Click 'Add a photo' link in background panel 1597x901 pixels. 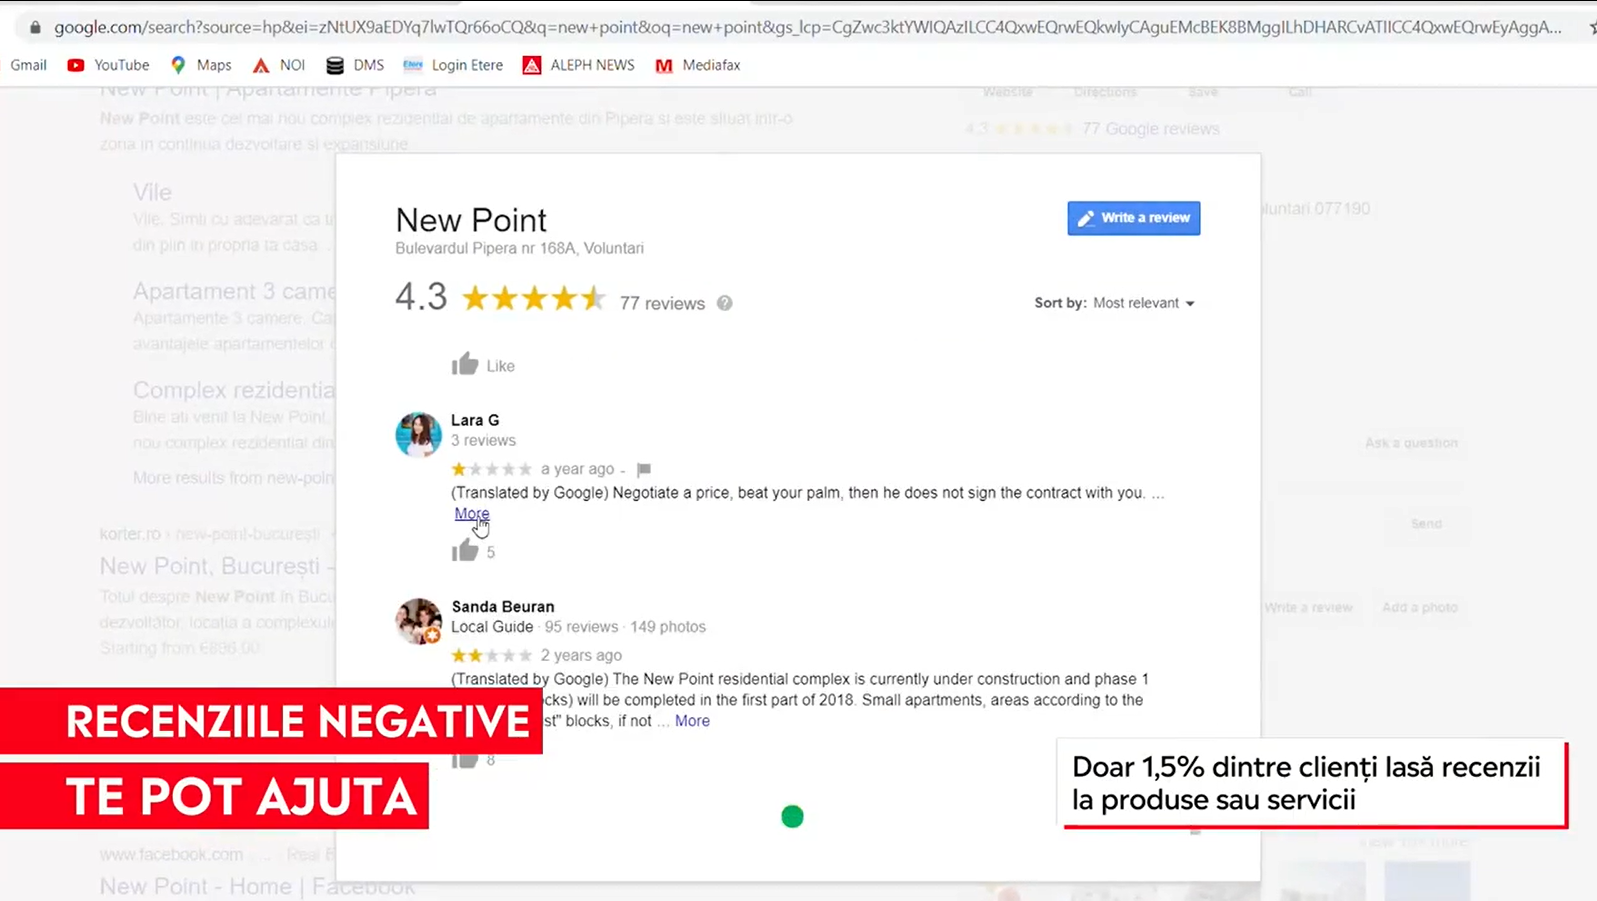coord(1420,607)
